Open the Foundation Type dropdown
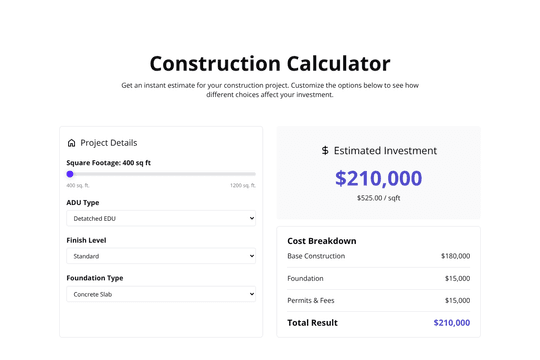The height and width of the screenshot is (360, 540). pos(161,294)
